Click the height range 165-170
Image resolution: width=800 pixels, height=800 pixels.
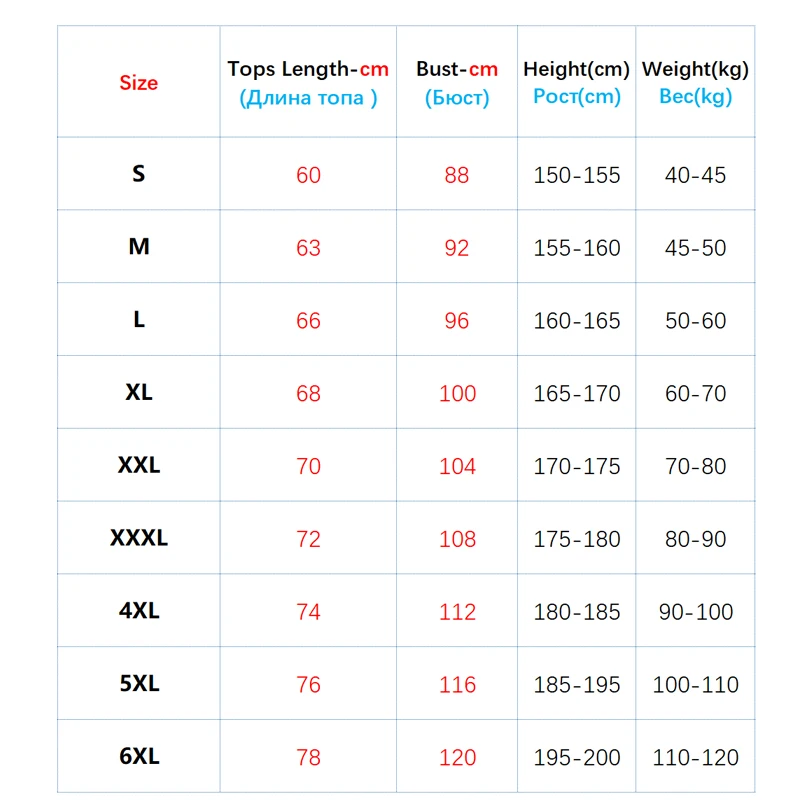point(577,394)
